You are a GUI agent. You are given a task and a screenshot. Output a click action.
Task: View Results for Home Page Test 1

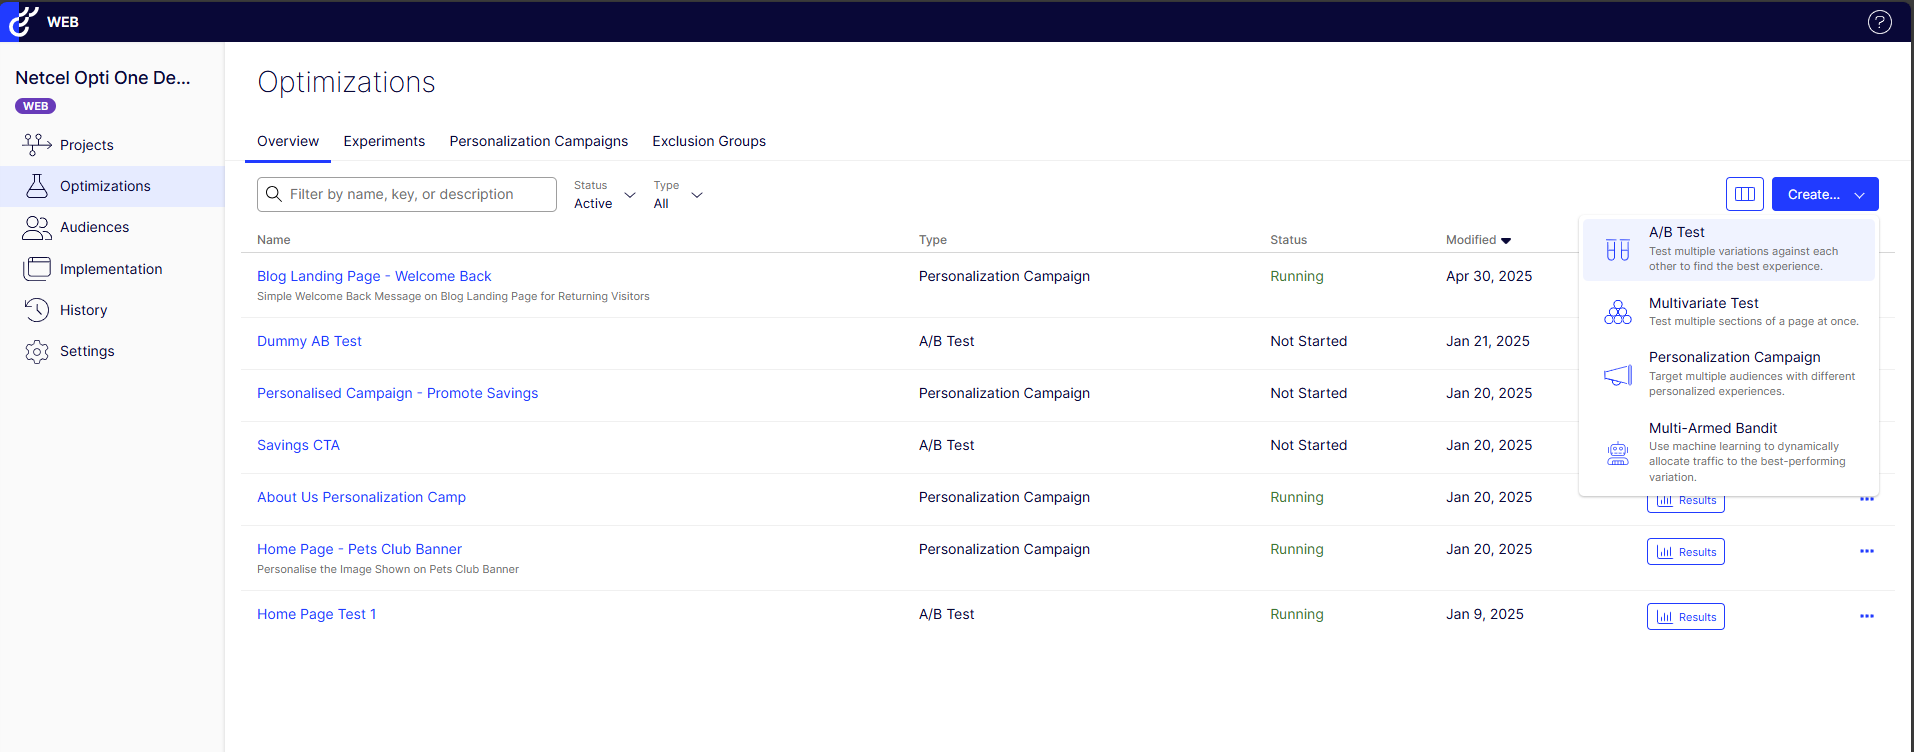1685,617
